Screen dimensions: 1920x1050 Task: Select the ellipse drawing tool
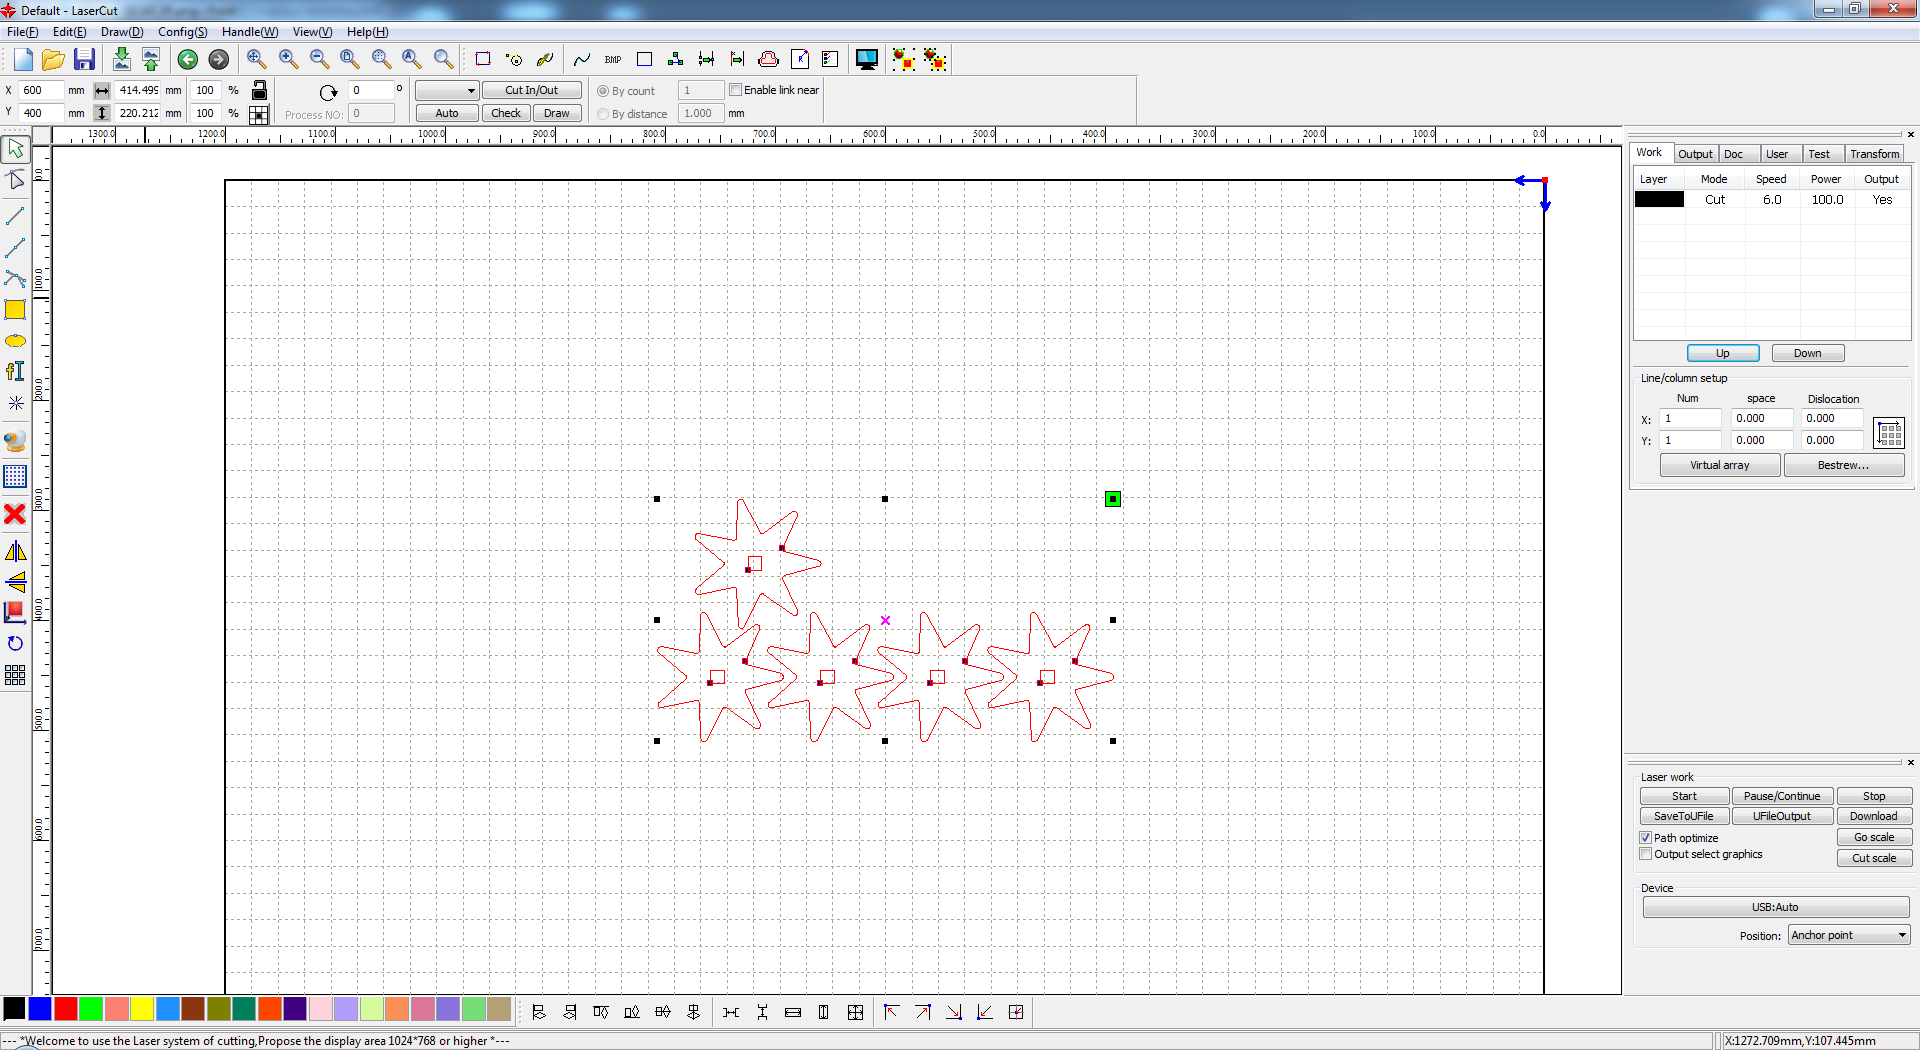pos(15,341)
